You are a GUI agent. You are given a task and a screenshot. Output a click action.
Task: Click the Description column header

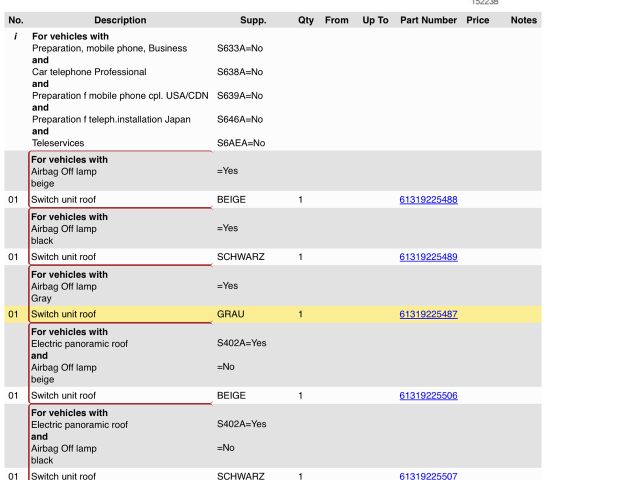pos(120,20)
